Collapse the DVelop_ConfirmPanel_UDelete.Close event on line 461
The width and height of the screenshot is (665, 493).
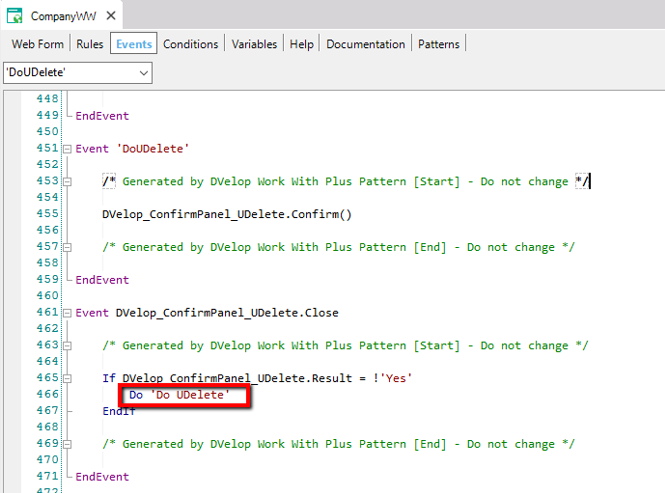tap(67, 313)
